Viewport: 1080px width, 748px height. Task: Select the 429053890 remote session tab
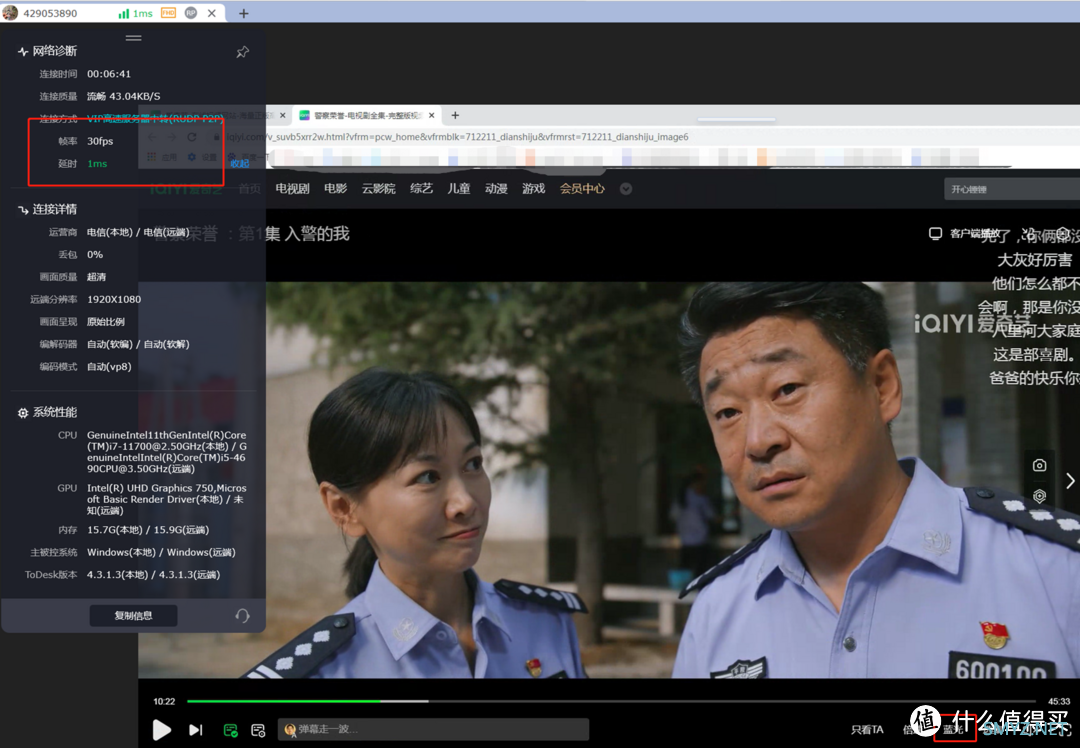pos(50,13)
